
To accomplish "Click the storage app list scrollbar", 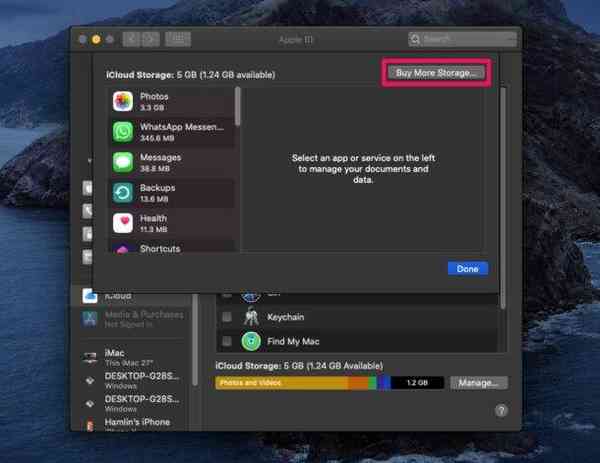I will coord(238,106).
